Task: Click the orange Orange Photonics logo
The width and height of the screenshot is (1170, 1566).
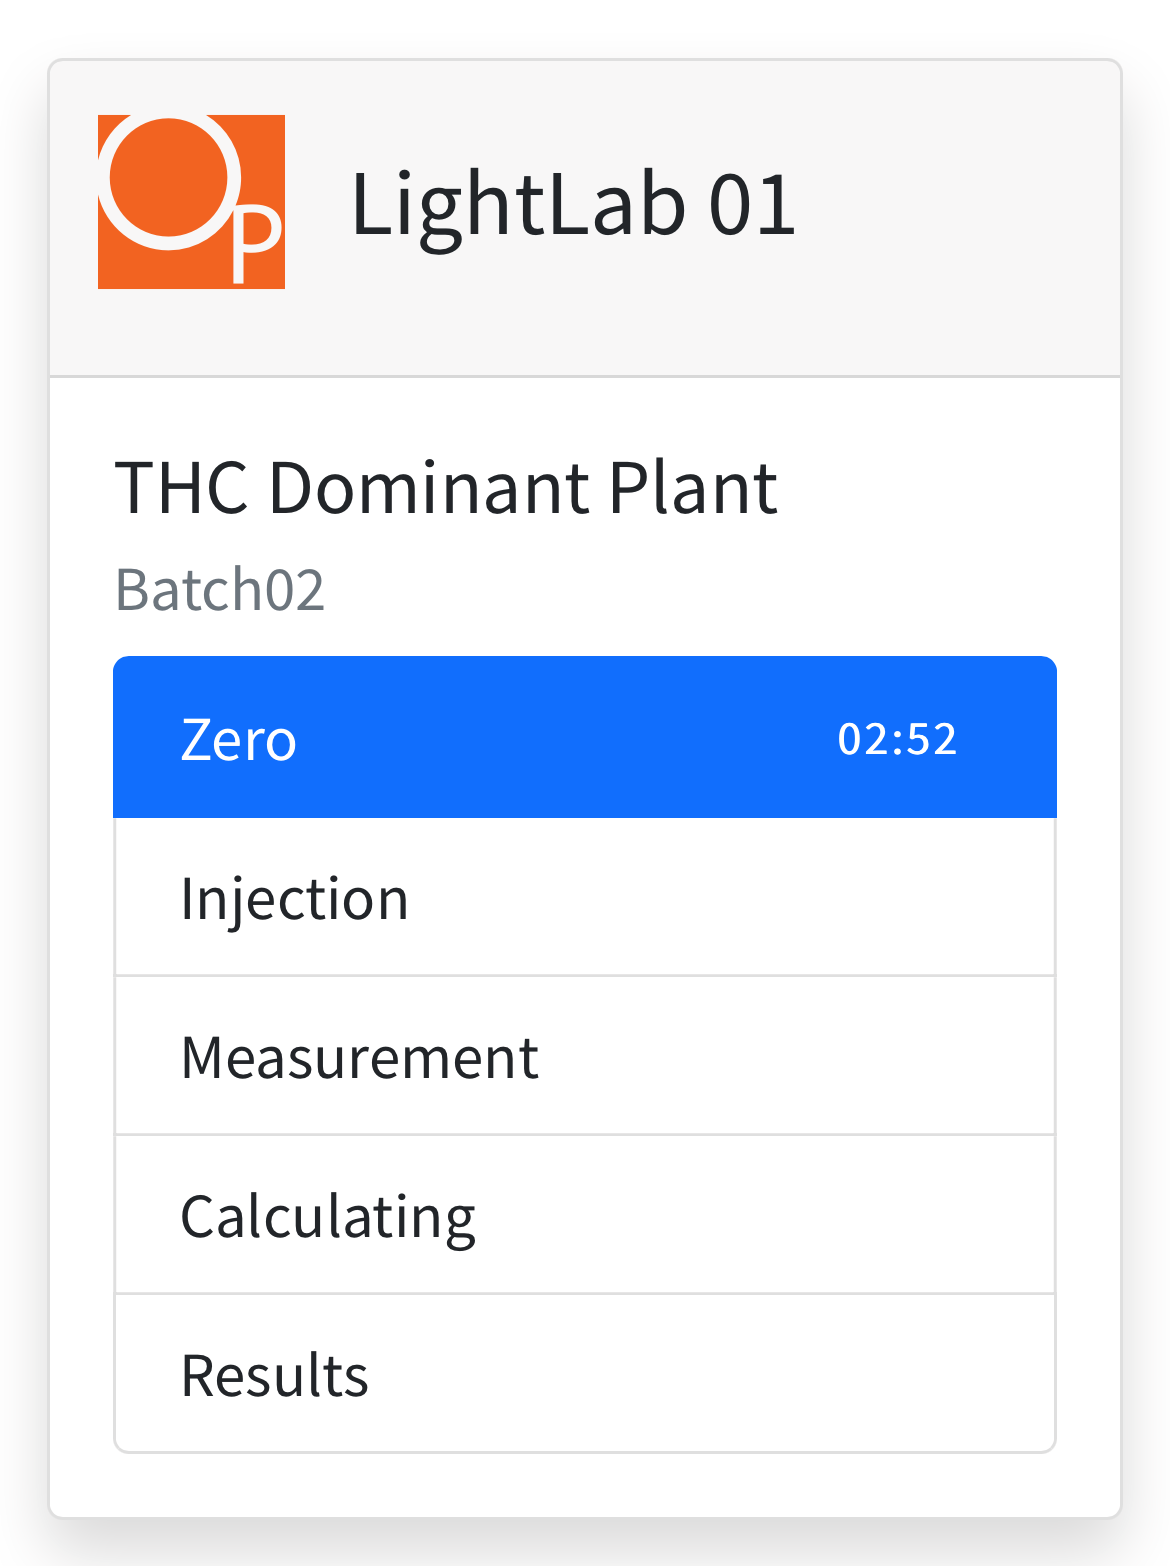Action: click(x=191, y=202)
